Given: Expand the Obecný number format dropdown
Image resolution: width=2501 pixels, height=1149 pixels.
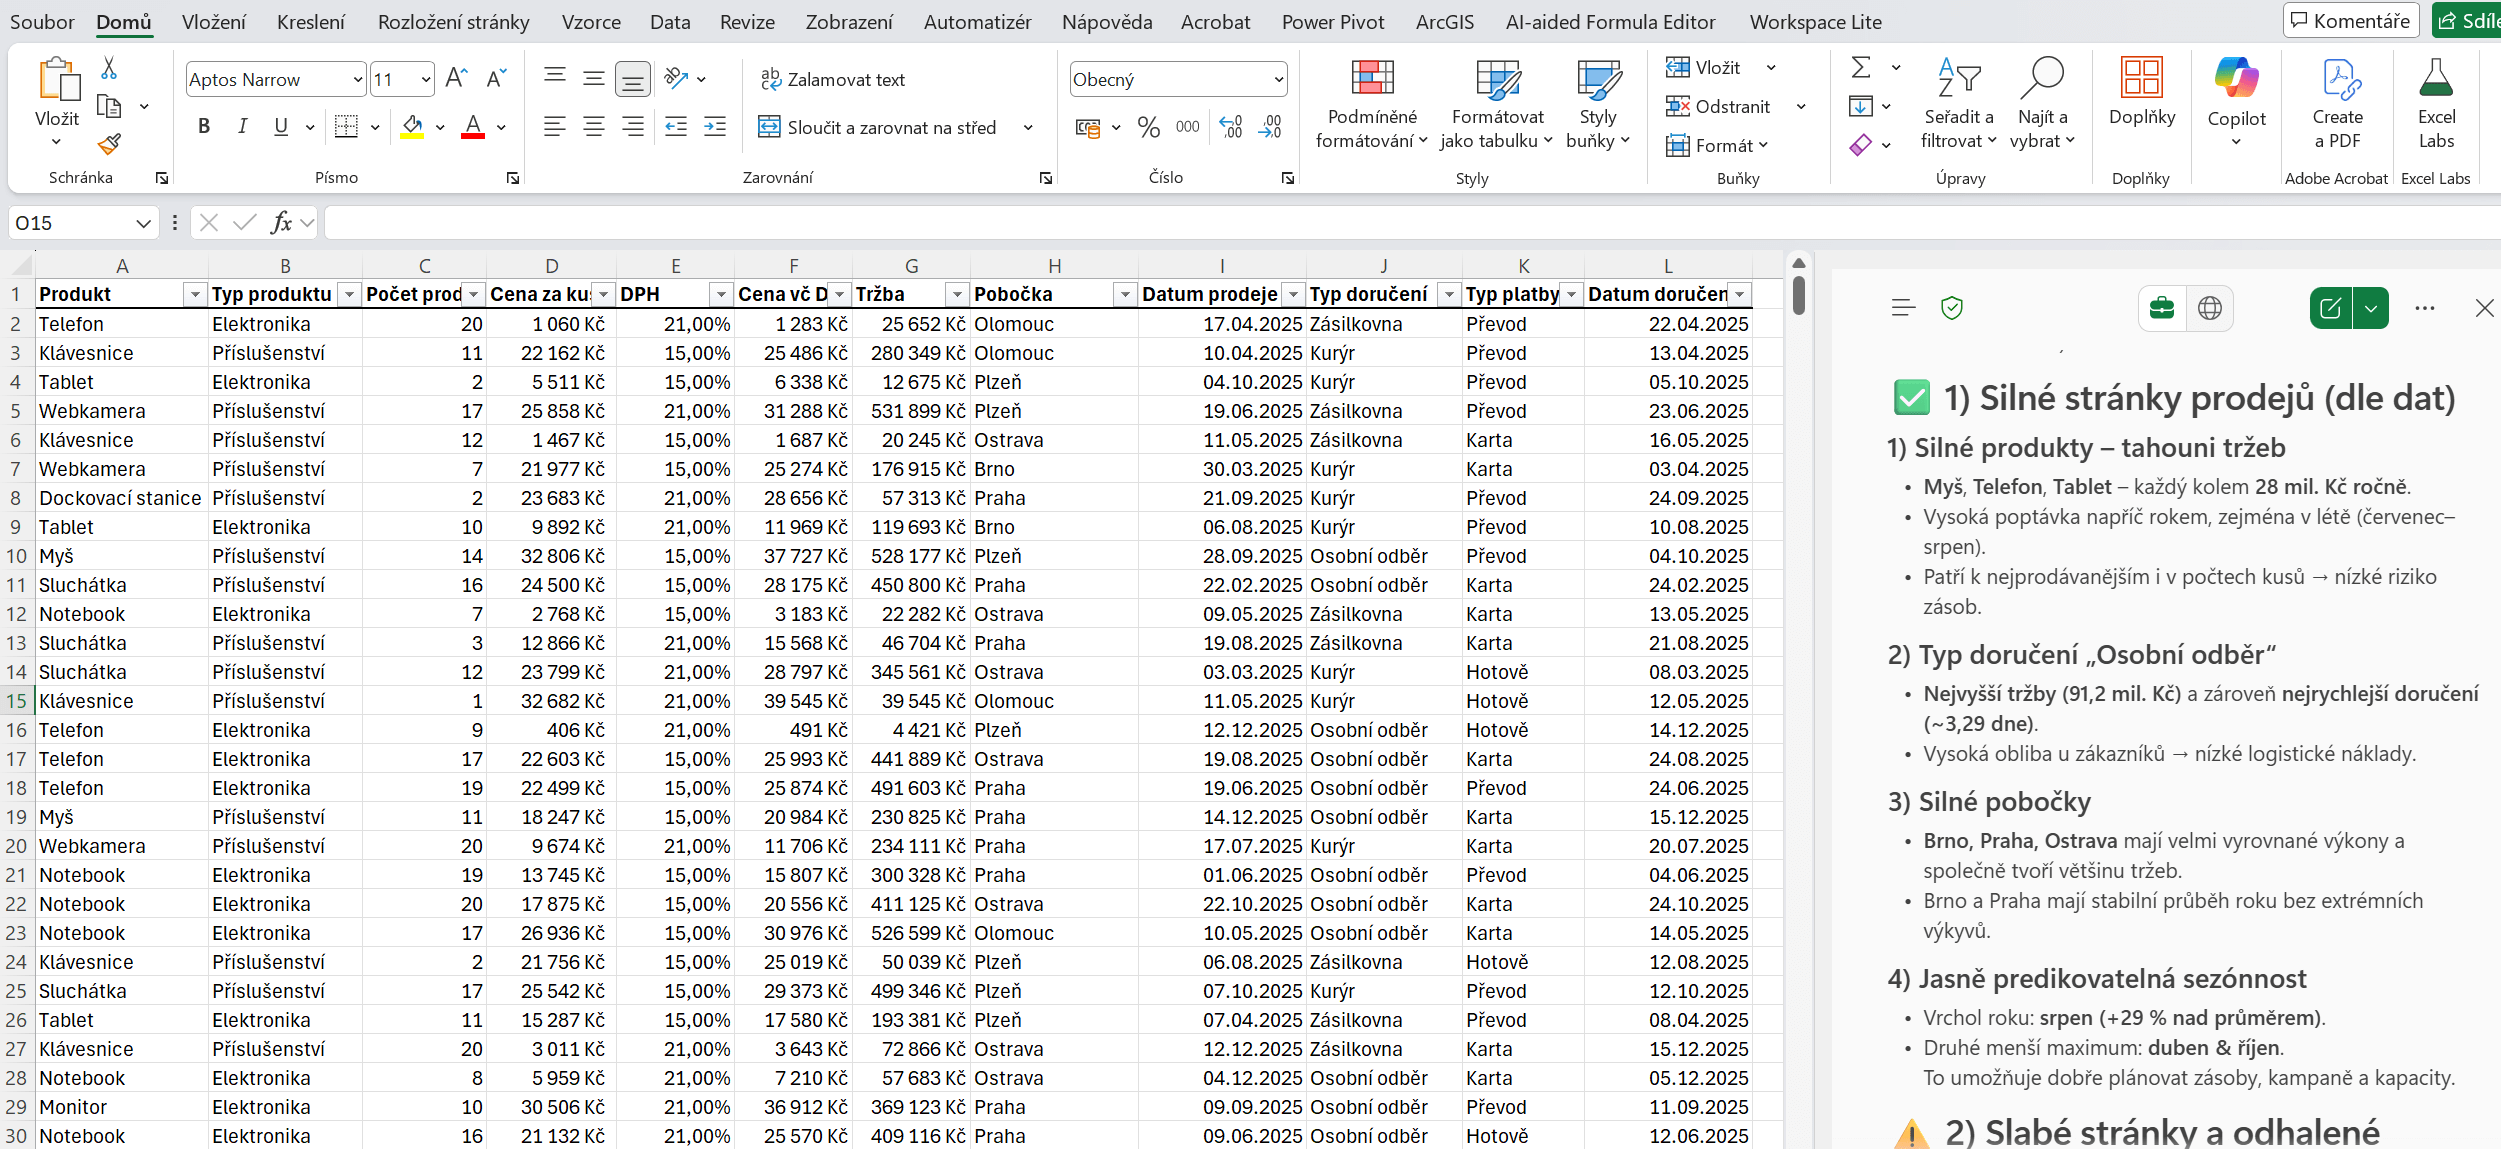Looking at the screenshot, I should [1278, 79].
